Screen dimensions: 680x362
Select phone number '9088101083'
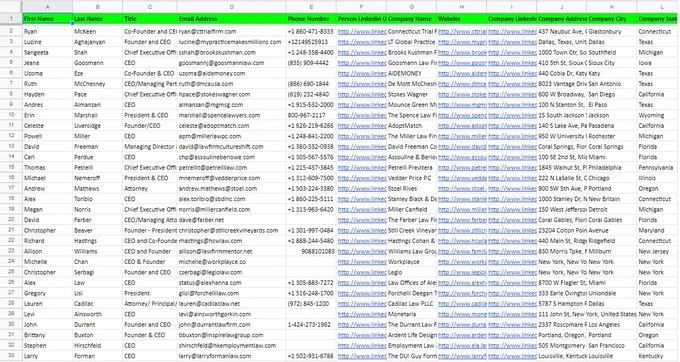(311, 251)
